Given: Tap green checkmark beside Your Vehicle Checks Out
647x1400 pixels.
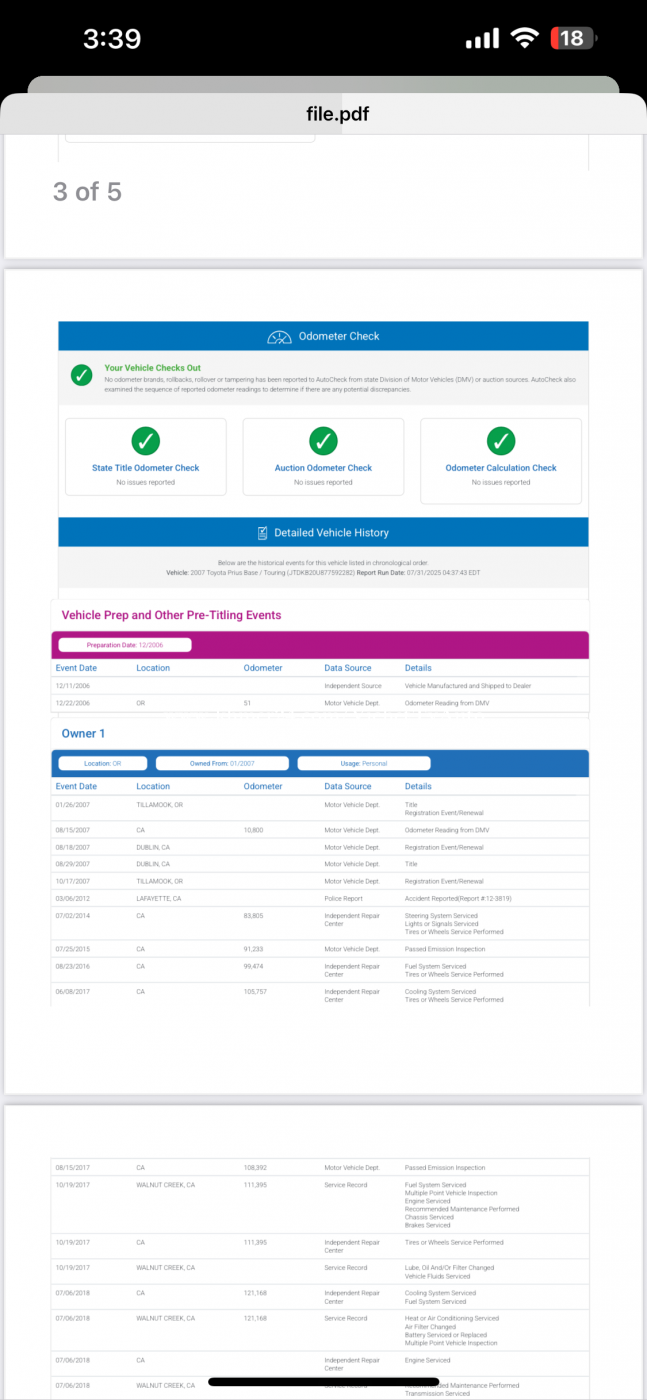Looking at the screenshot, I should (x=82, y=376).
